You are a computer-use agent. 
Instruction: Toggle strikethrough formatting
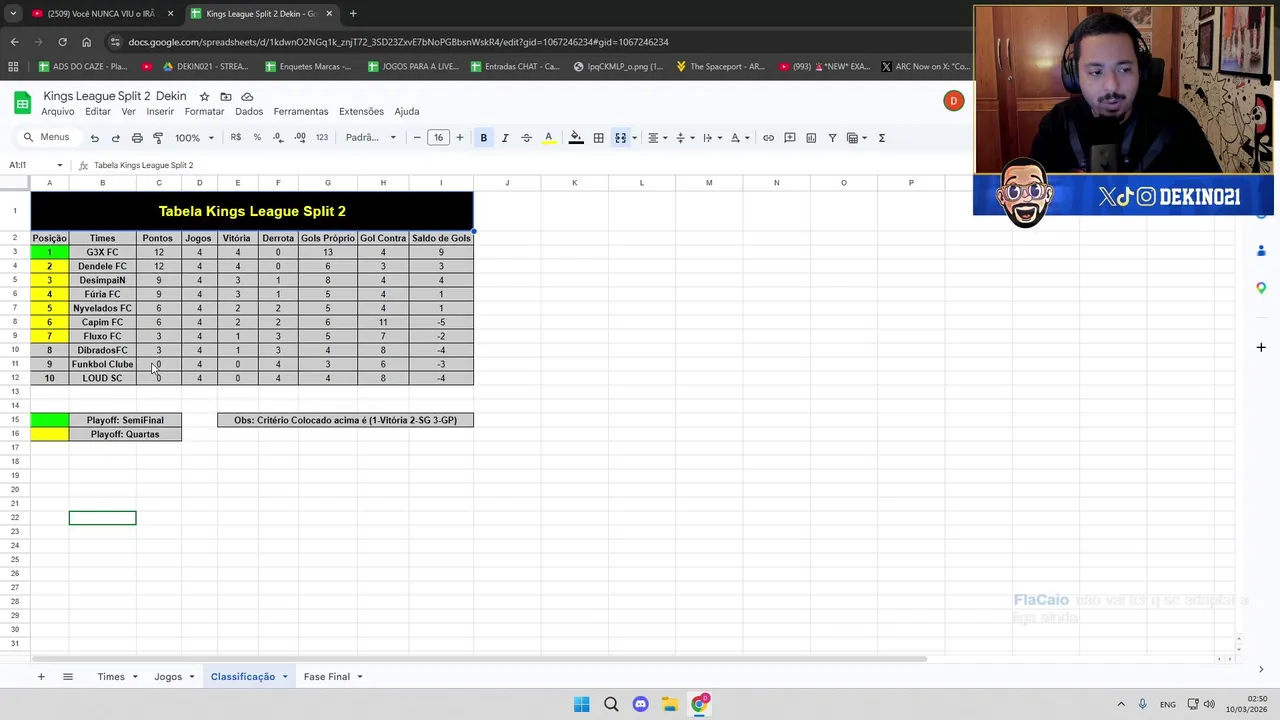coord(526,138)
